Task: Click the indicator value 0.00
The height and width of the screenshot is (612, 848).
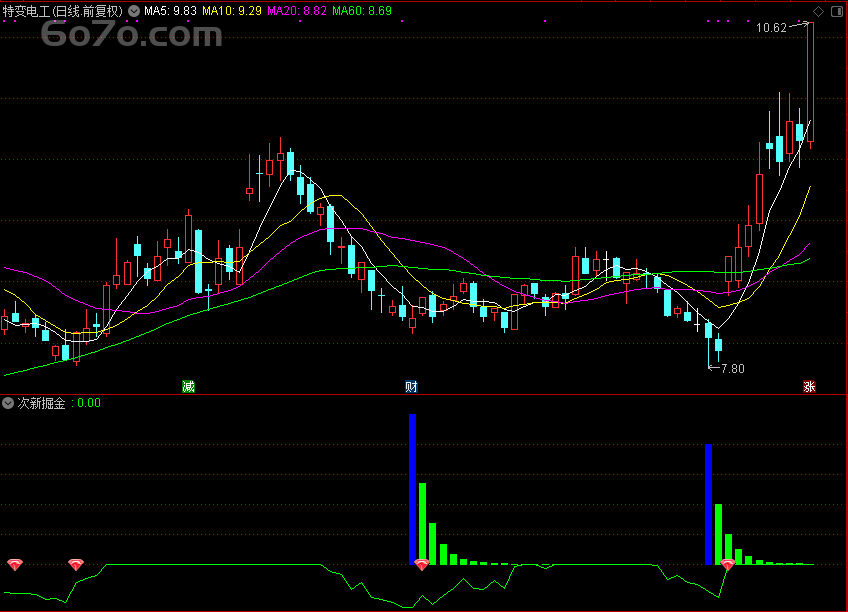Action: point(89,403)
